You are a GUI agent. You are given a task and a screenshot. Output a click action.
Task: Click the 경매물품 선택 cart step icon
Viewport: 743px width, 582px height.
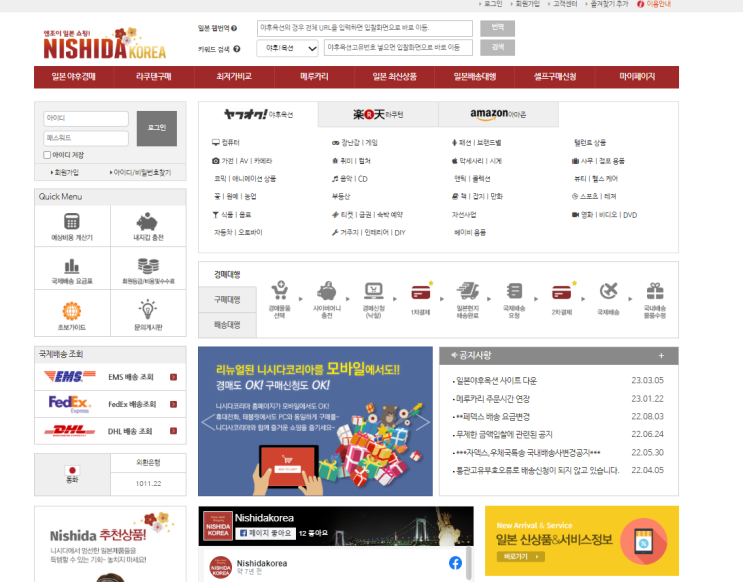280,291
